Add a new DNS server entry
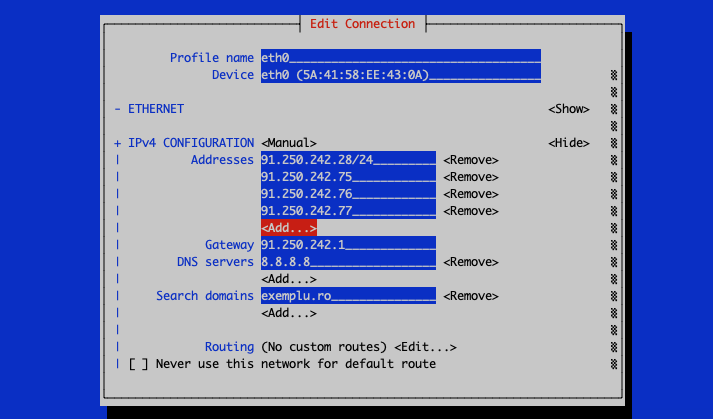713x419 pixels. pyautogui.click(x=289, y=279)
